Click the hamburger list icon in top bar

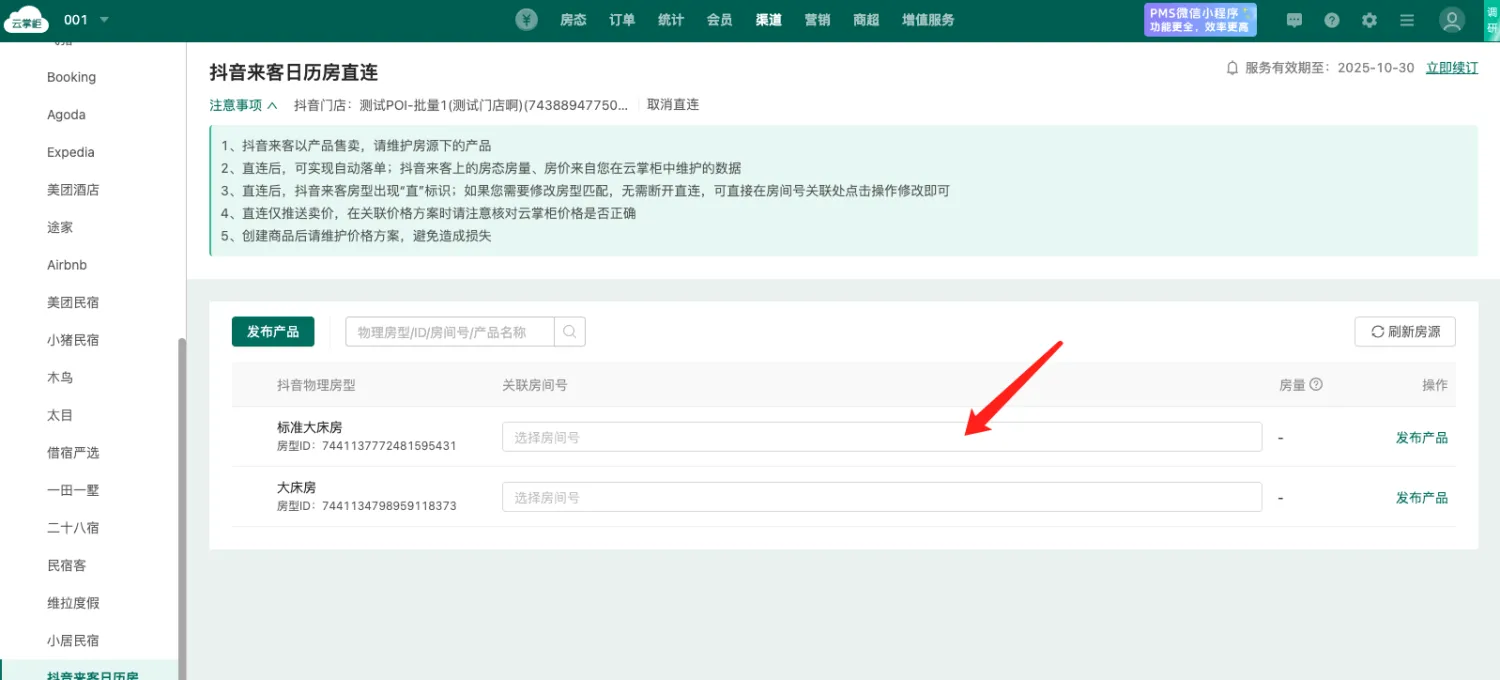1407,20
